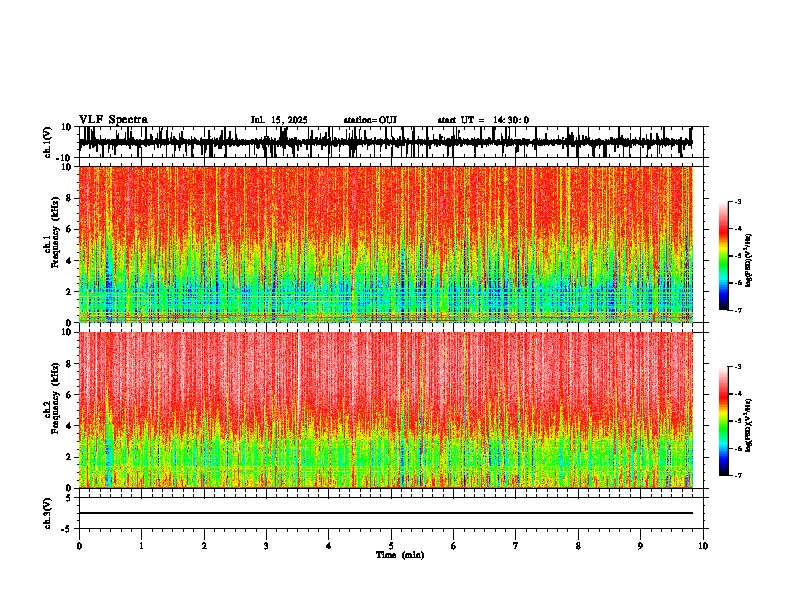The height and width of the screenshot is (612, 792).
Task: Click time axis tick label "1"
Action: [141, 546]
